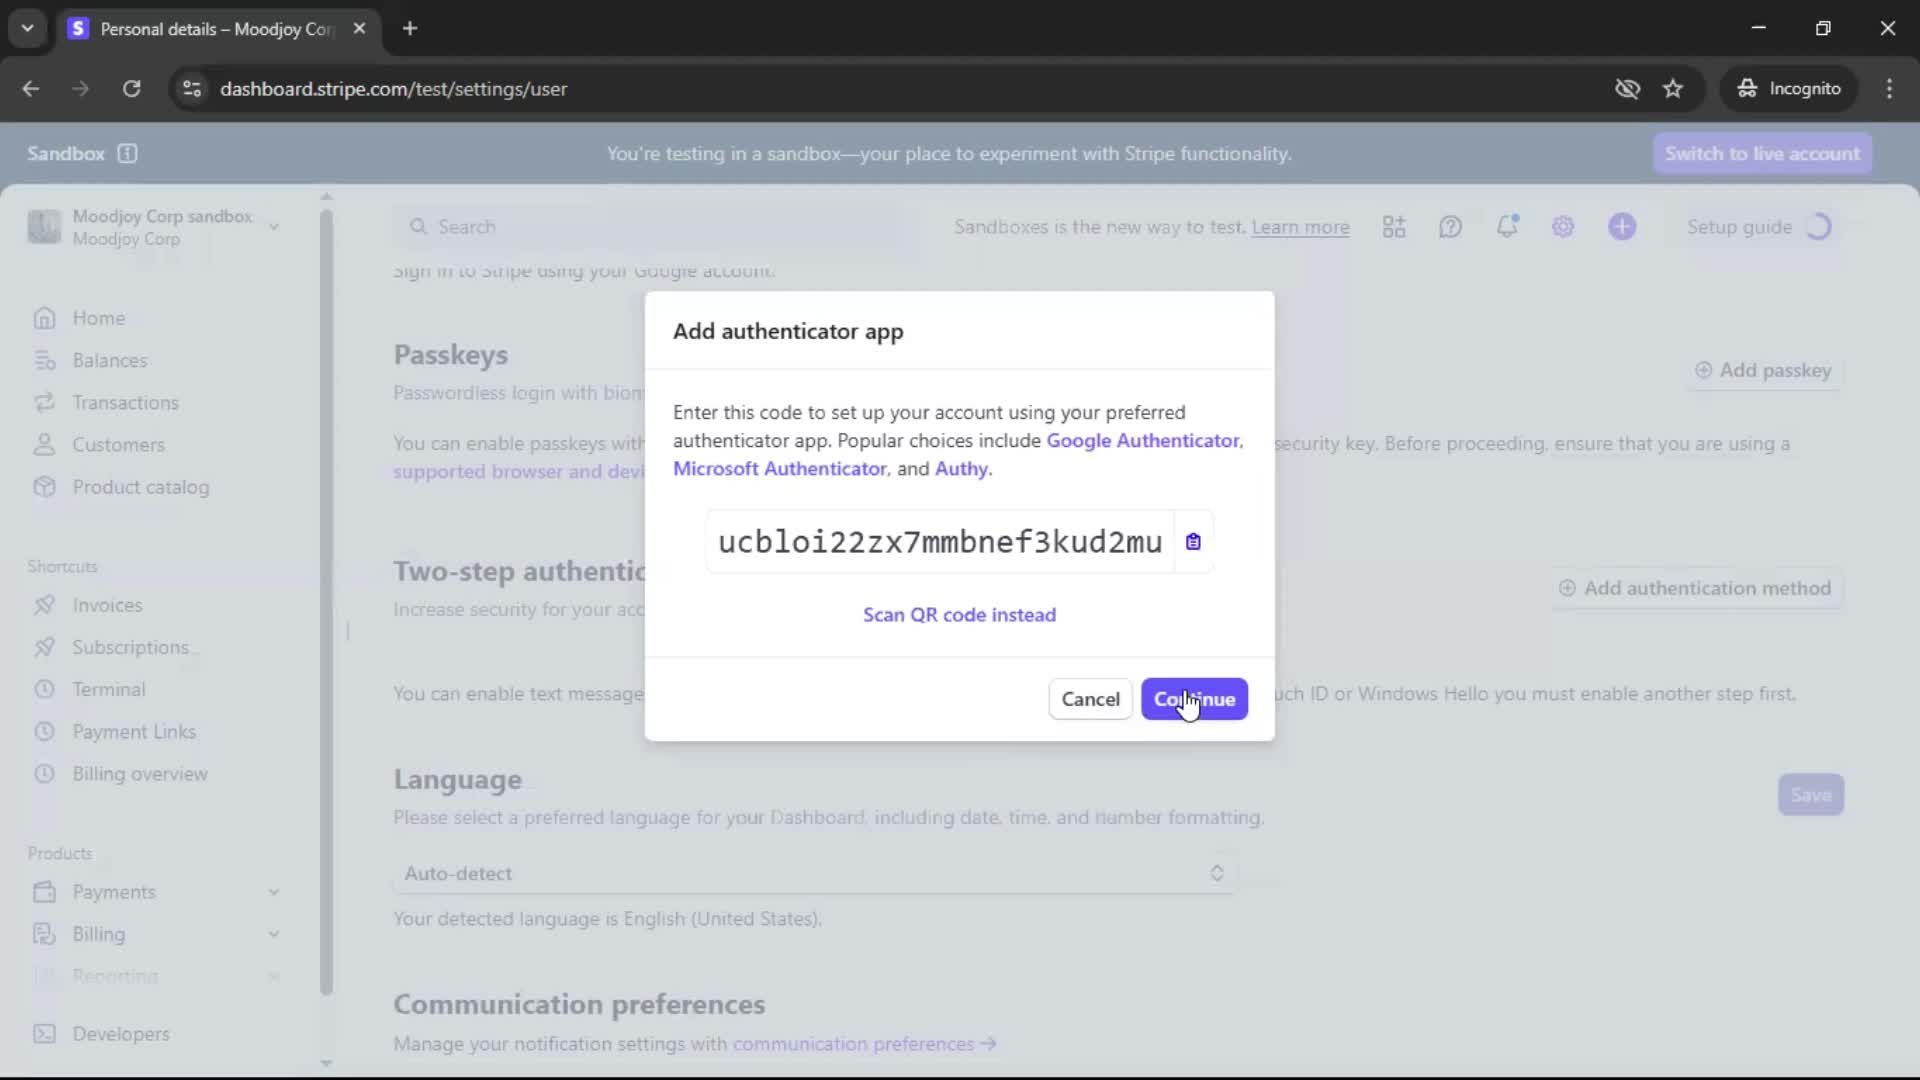The width and height of the screenshot is (1920, 1080).
Task: Click the Sandbox info icon
Action: click(x=127, y=153)
